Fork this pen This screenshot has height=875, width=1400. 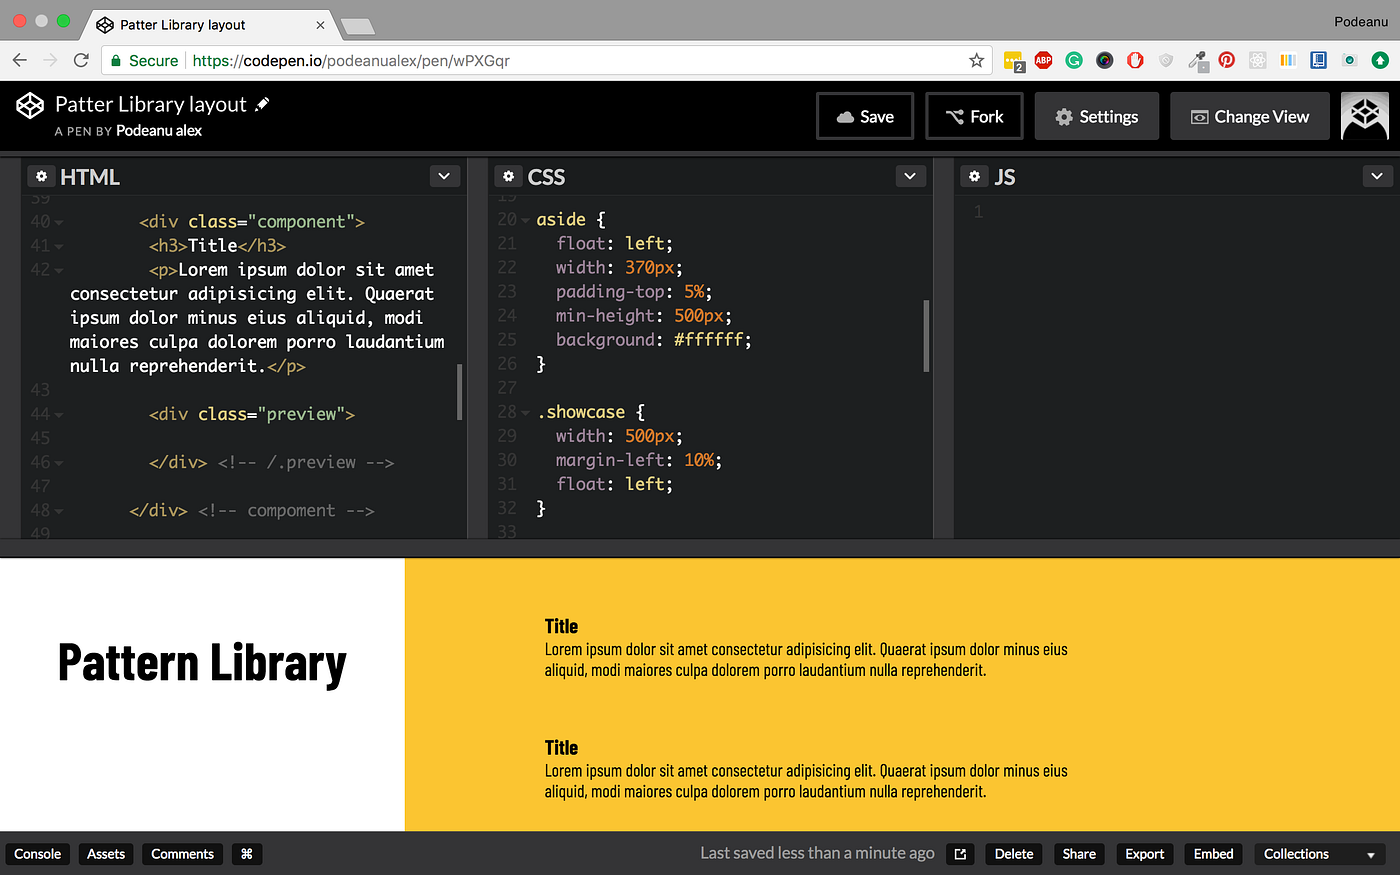pyautogui.click(x=973, y=116)
